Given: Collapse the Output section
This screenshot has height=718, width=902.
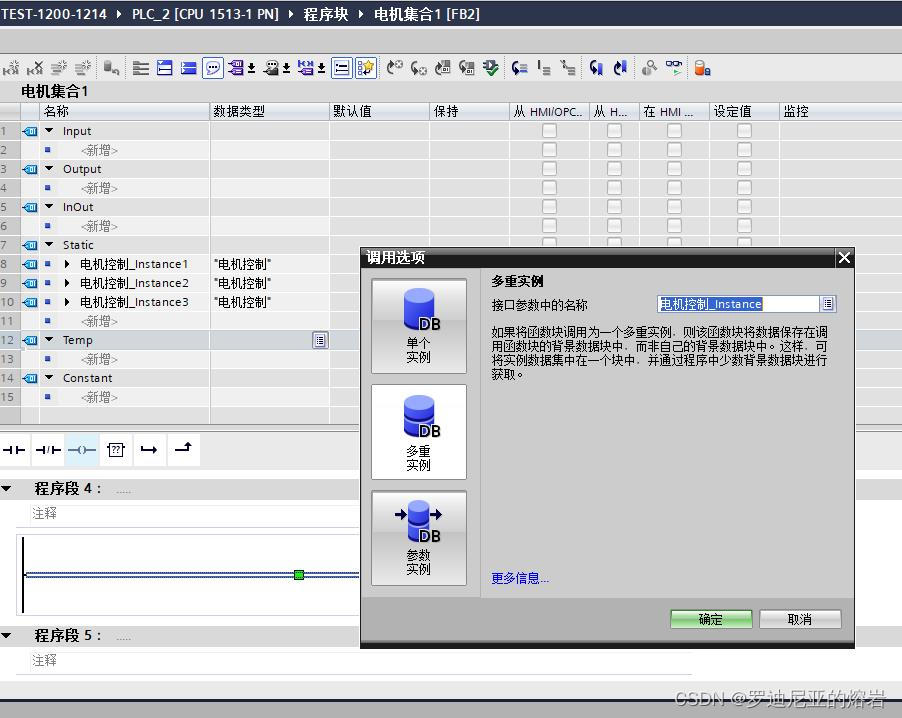Looking at the screenshot, I should click(49, 169).
